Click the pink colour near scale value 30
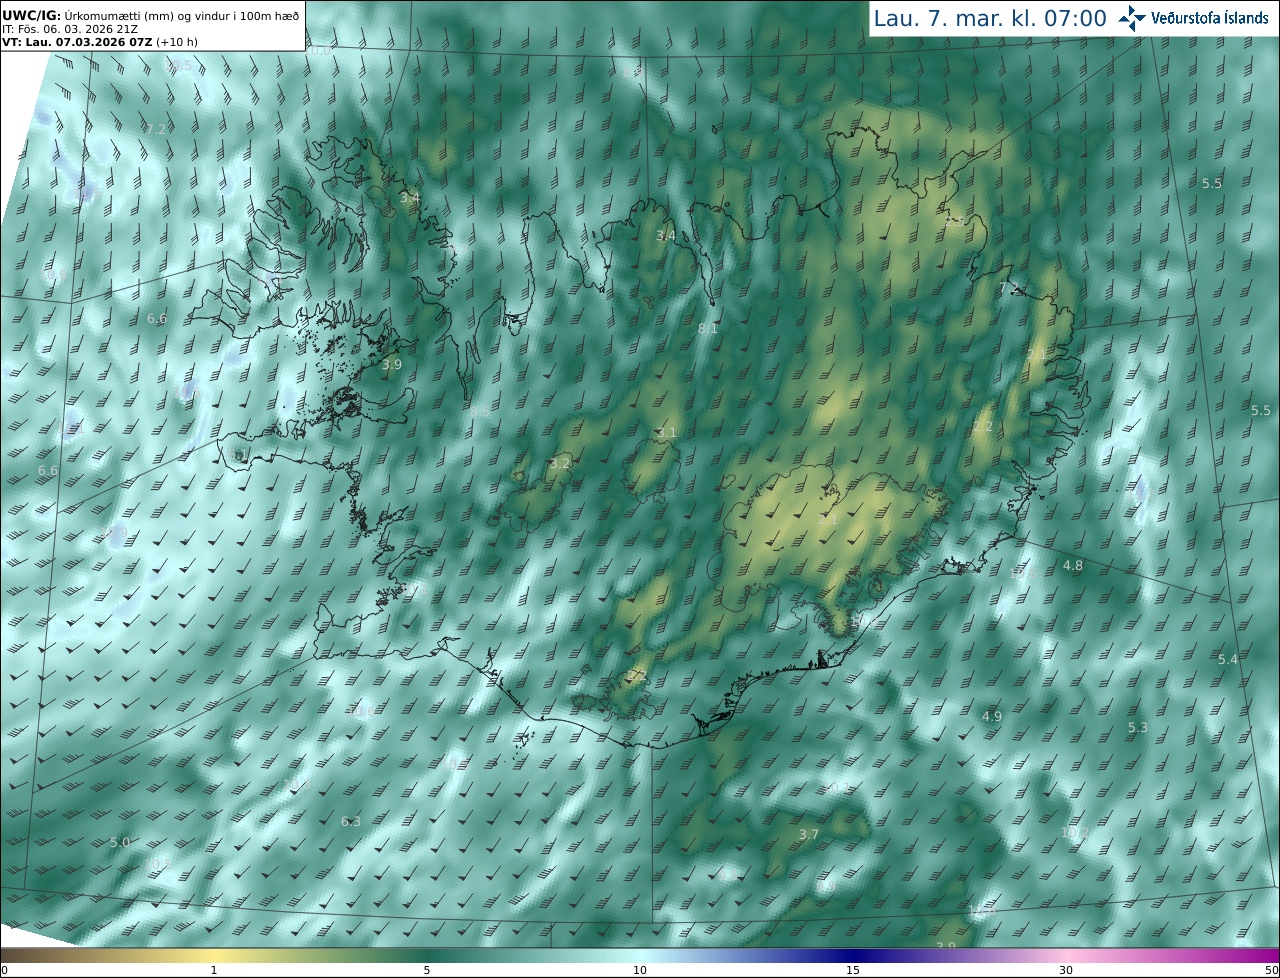Screen dimensions: 1280x978 [x=1067, y=956]
